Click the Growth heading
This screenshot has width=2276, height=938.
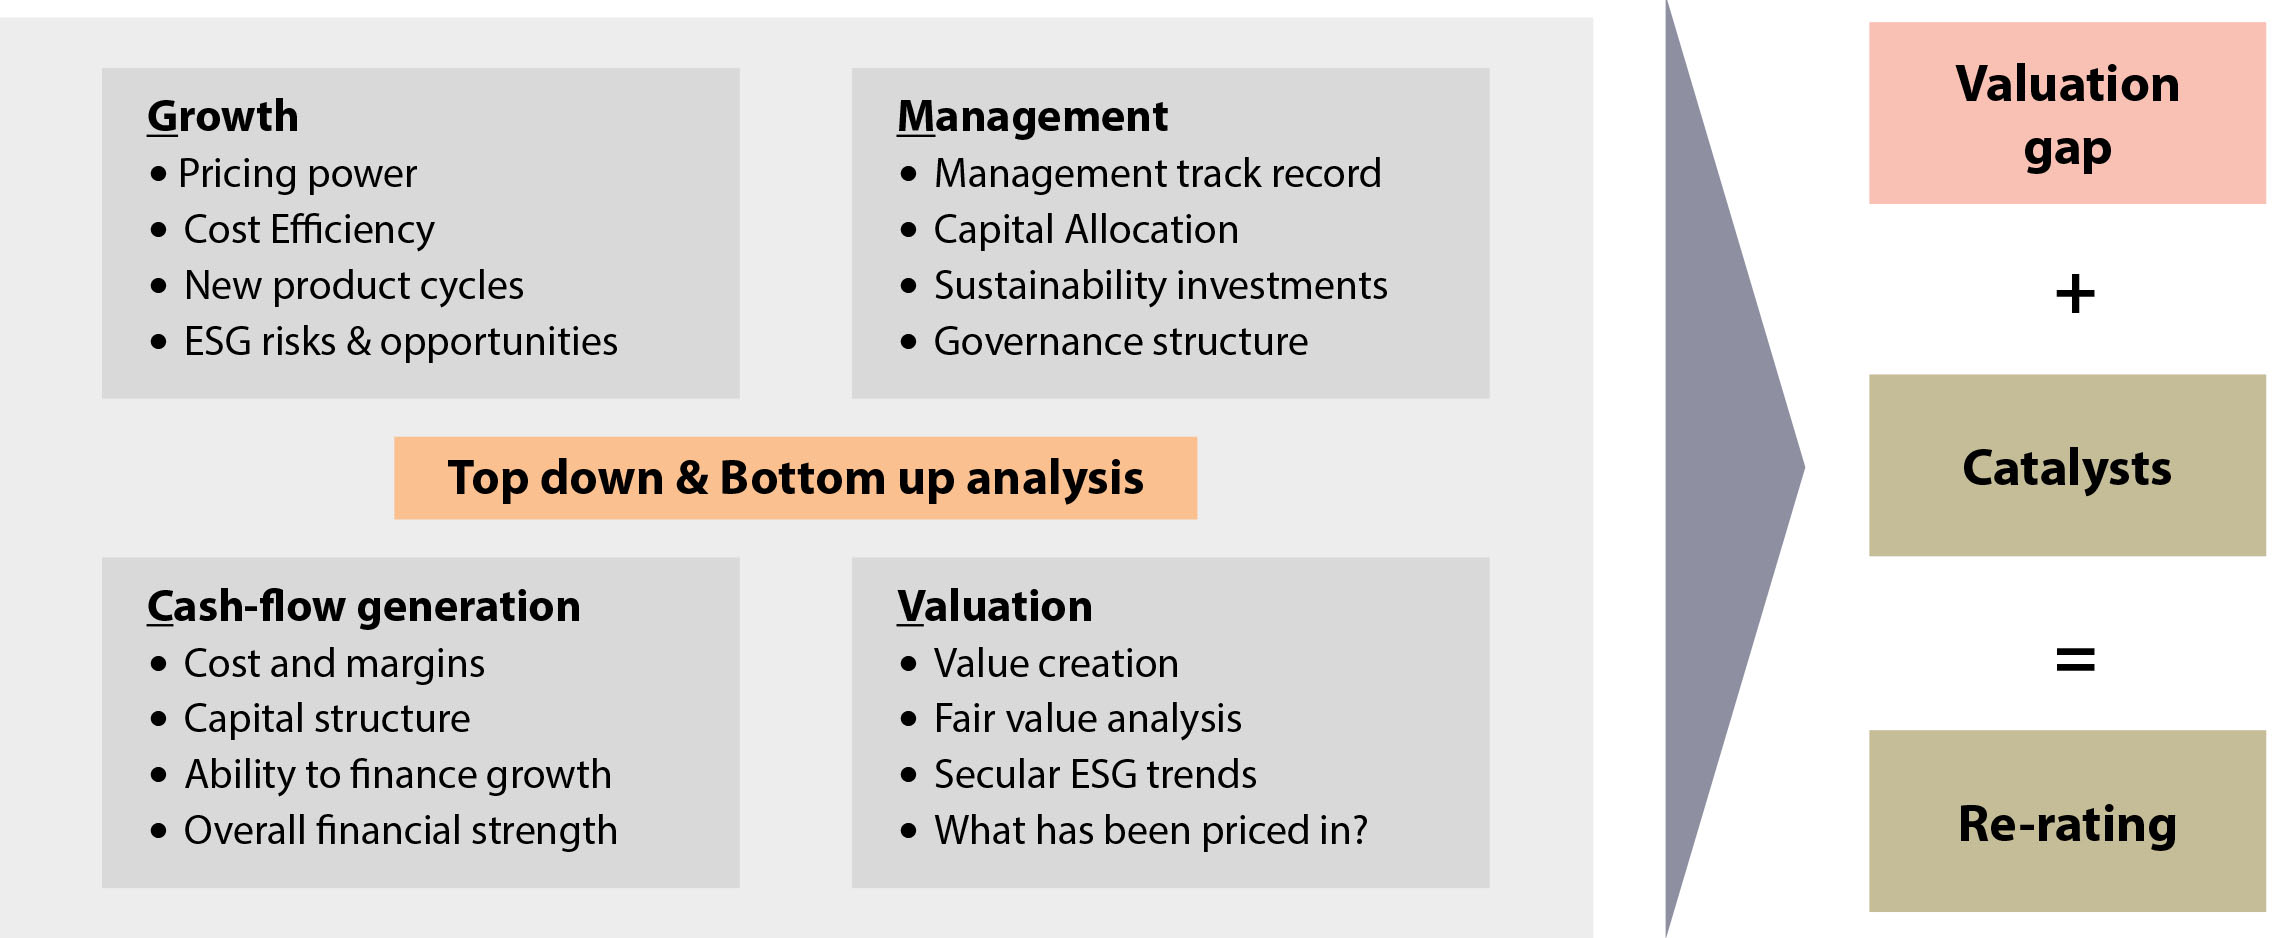pos(222,117)
